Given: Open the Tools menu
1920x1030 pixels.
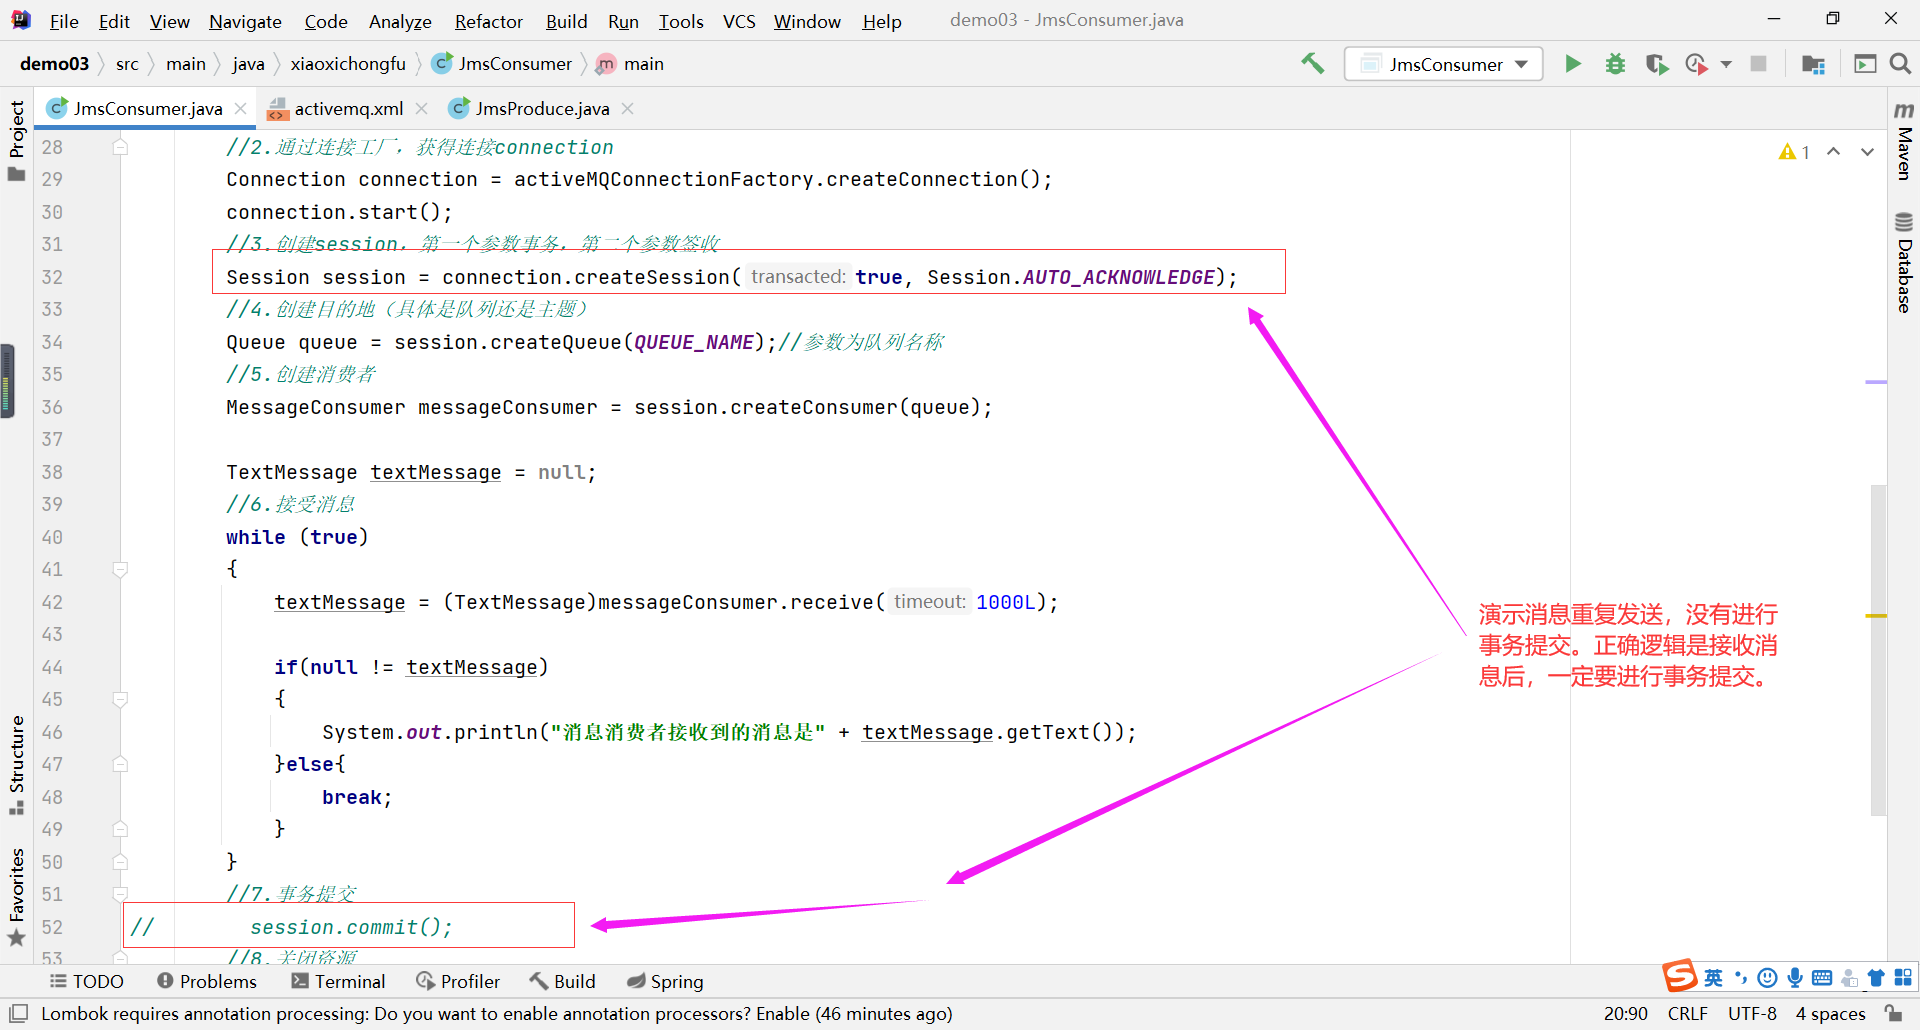Looking at the screenshot, I should point(681,21).
